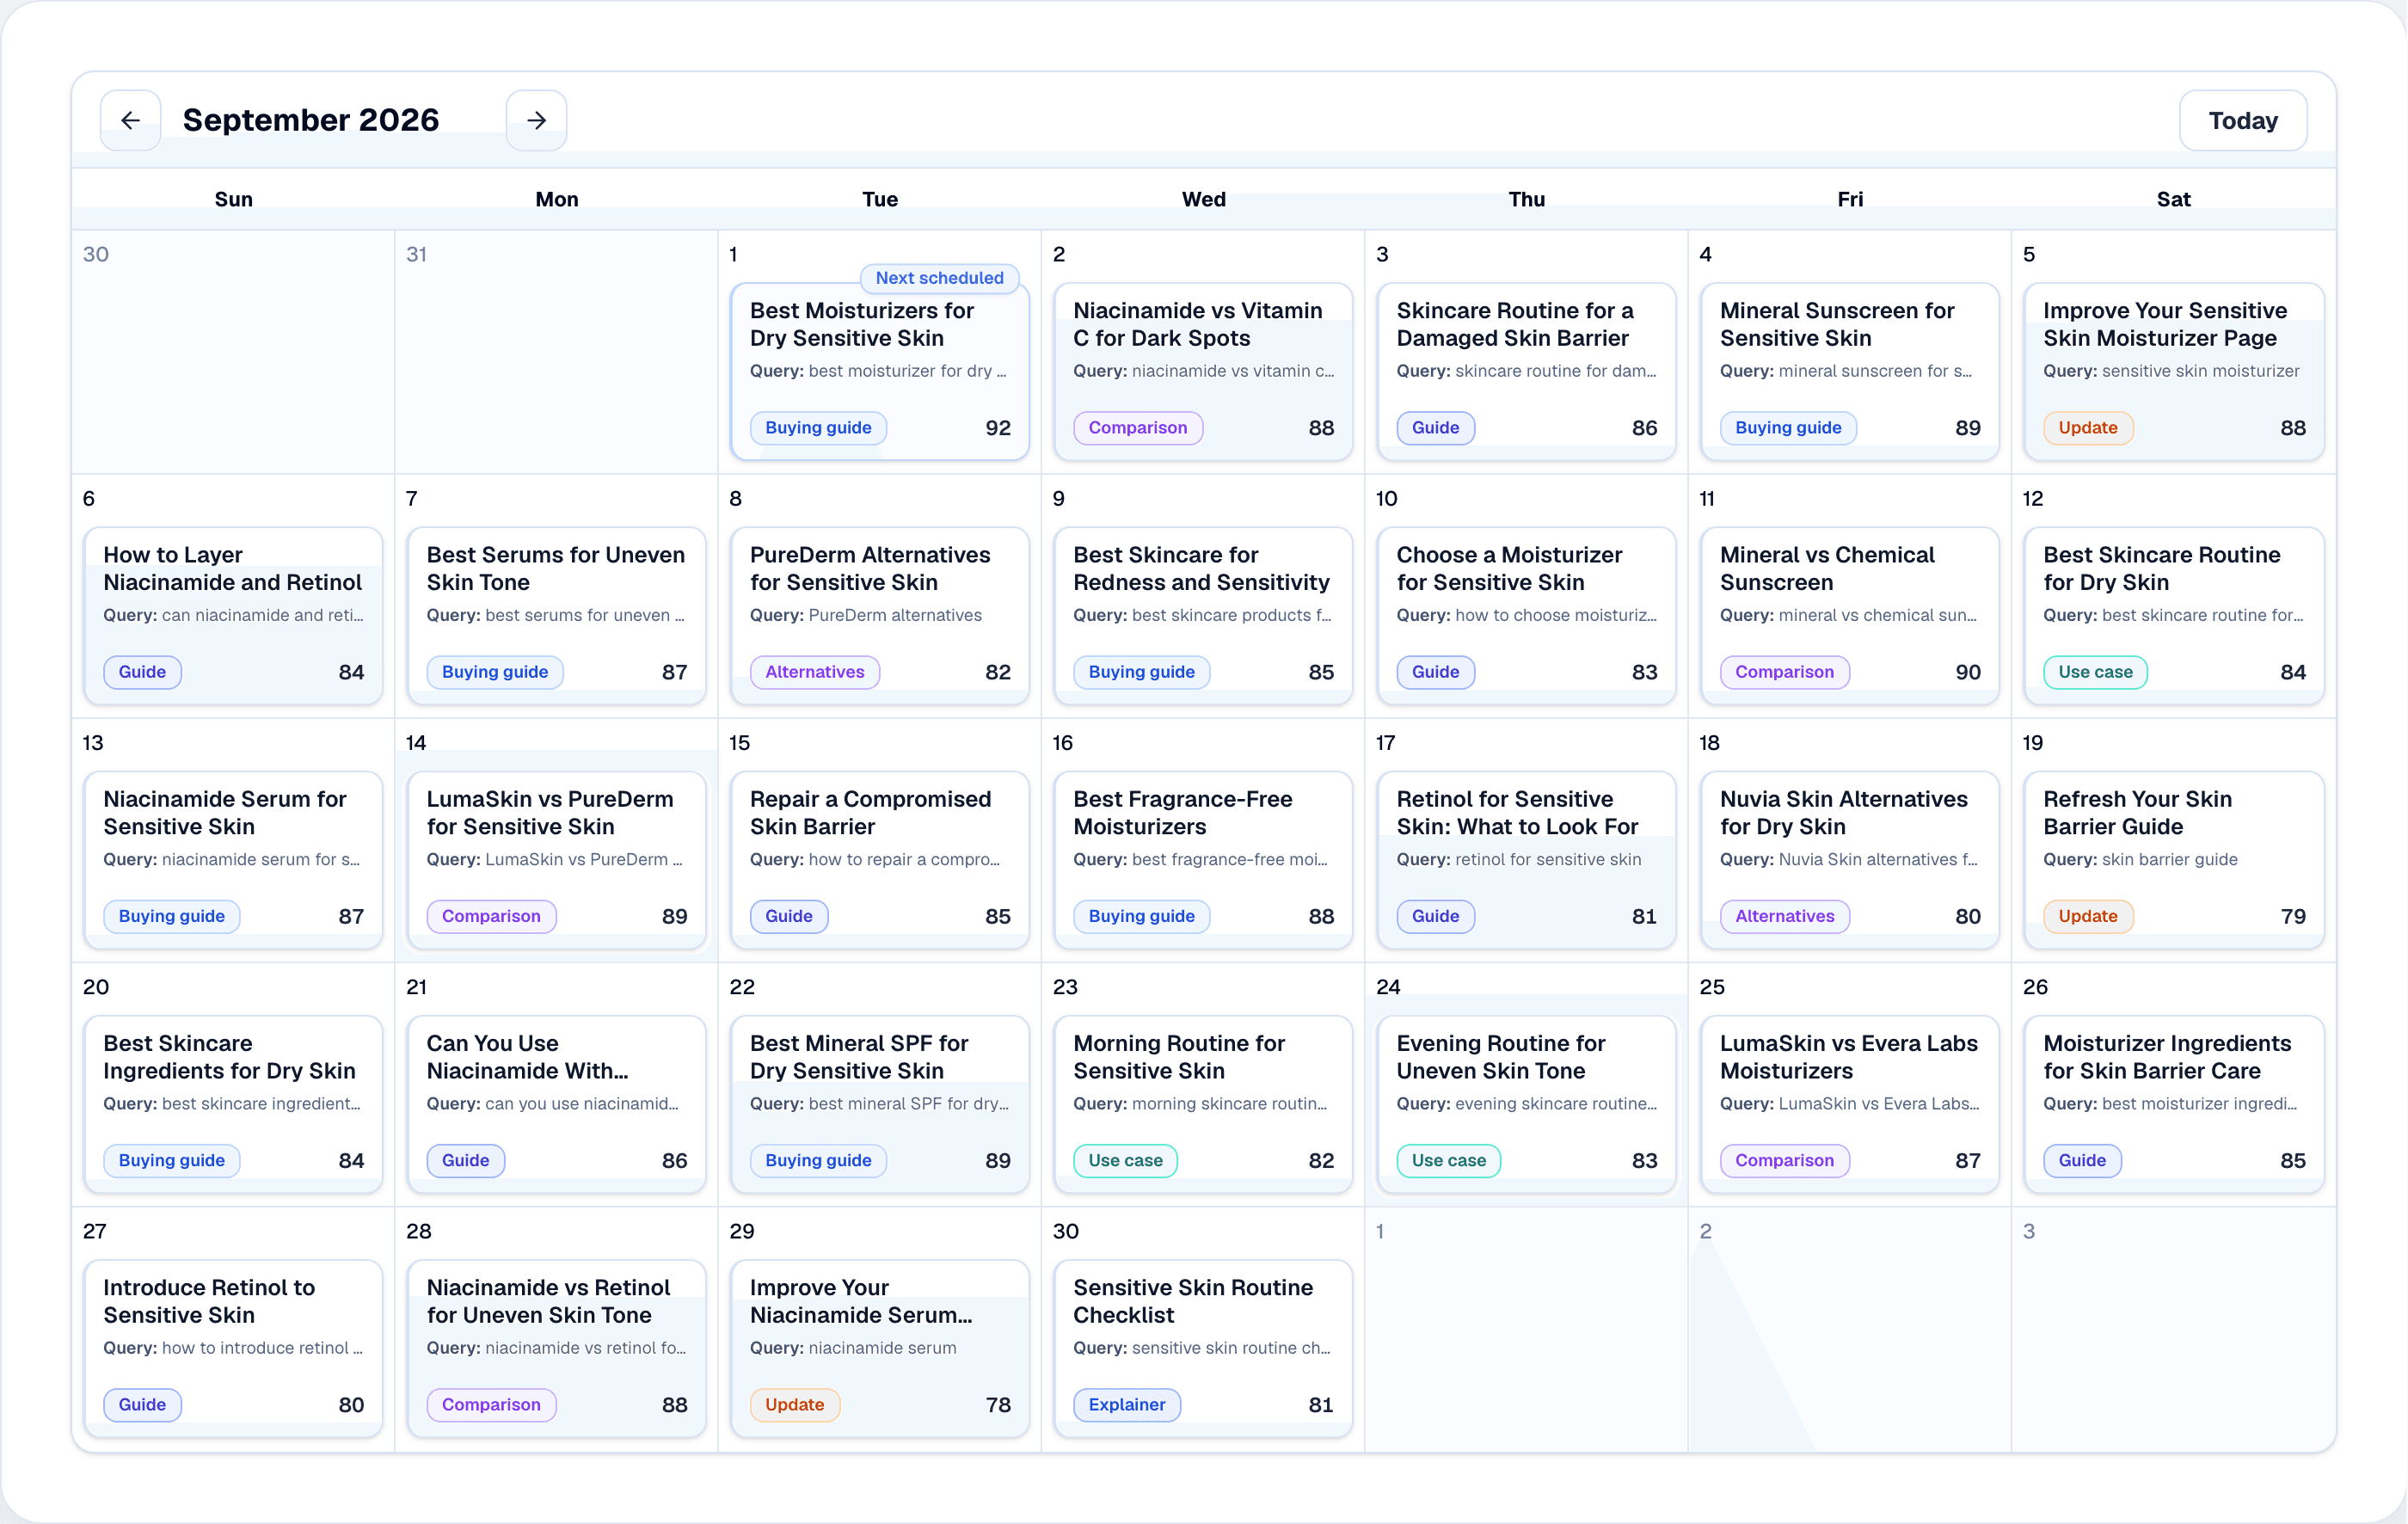Open Refresh Your Skin Barrier Guide card
This screenshot has height=1524, width=2408.
click(2174, 860)
